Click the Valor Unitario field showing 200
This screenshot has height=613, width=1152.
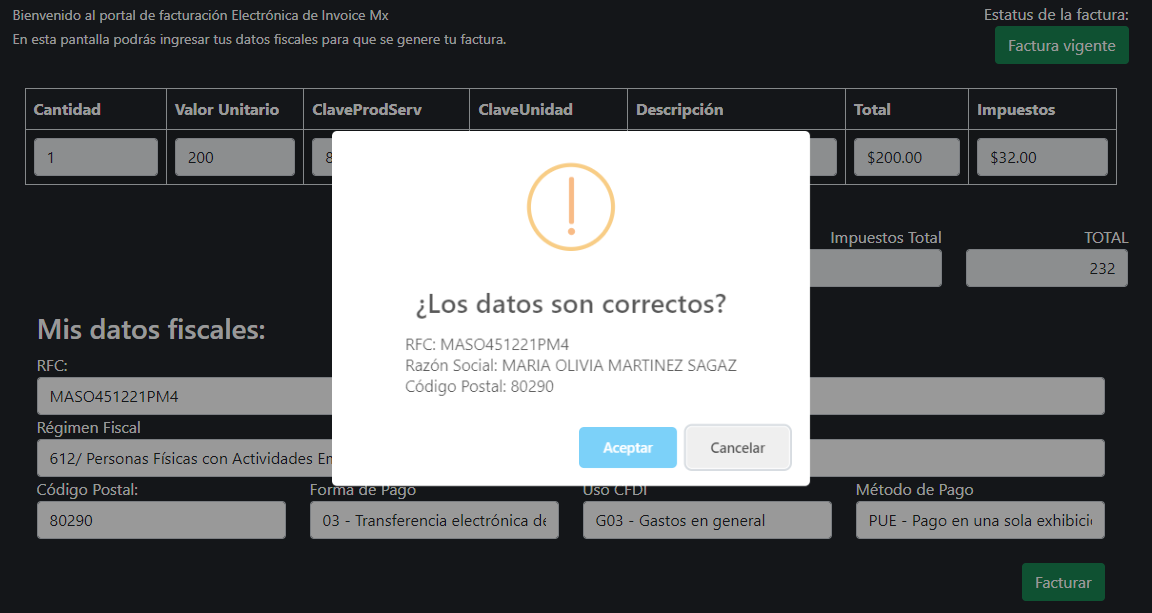click(234, 157)
